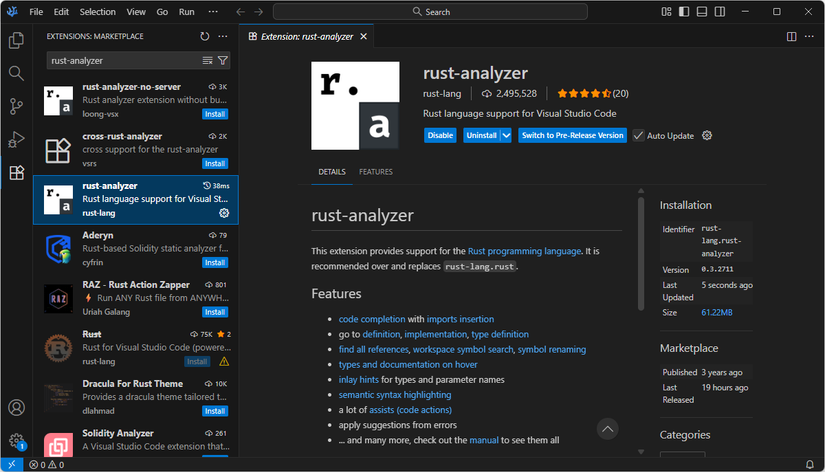The width and height of the screenshot is (825, 472).
Task: Click Switch to Pre-Release Version button
Action: [x=572, y=135]
